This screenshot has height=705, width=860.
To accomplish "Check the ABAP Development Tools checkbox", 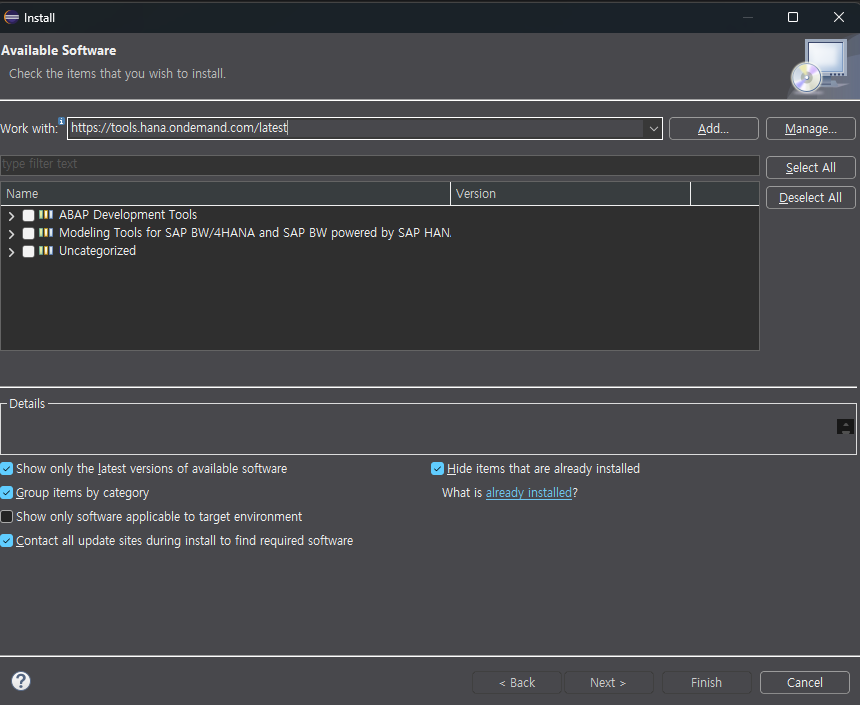I will pos(29,216).
